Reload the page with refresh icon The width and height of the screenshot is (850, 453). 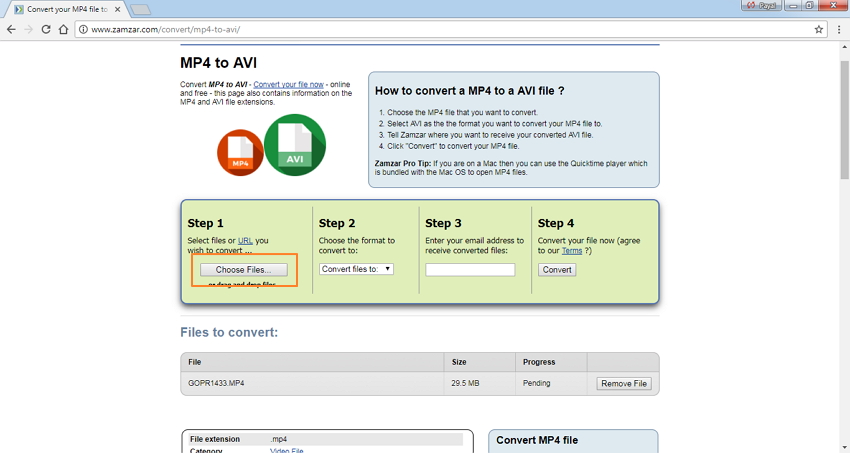coord(45,29)
